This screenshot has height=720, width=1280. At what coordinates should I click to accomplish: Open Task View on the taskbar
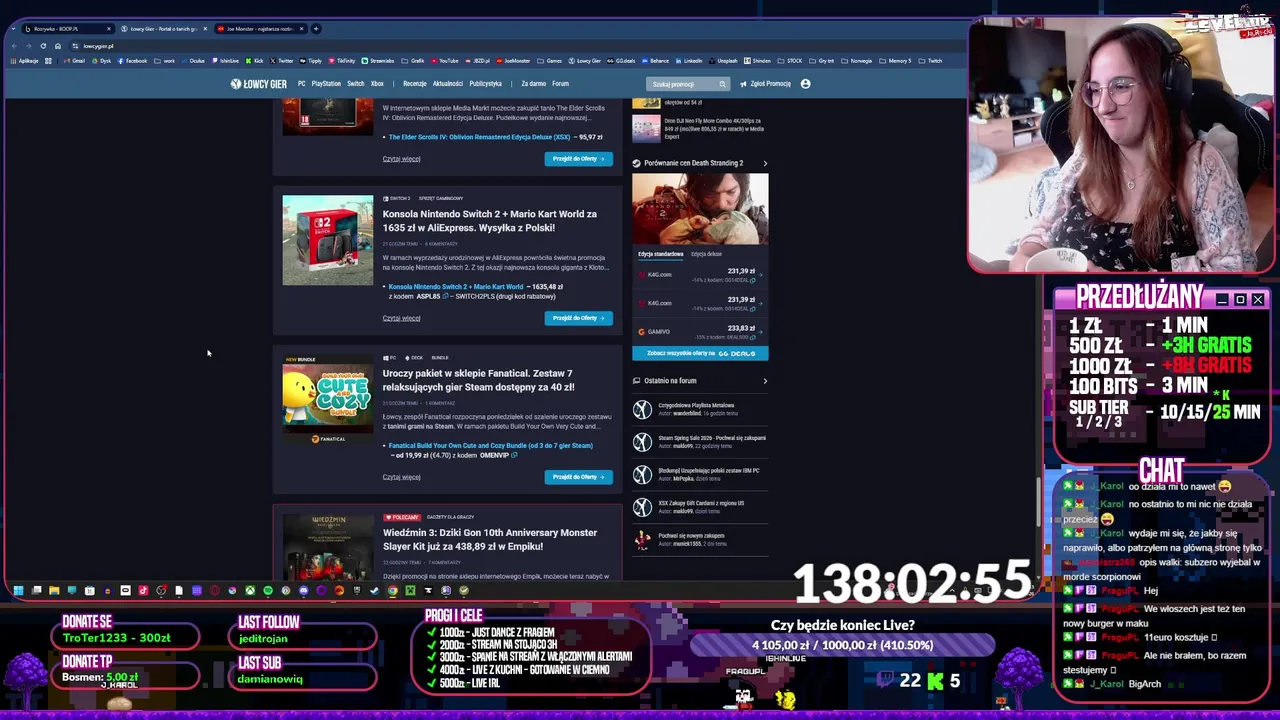pos(36,590)
